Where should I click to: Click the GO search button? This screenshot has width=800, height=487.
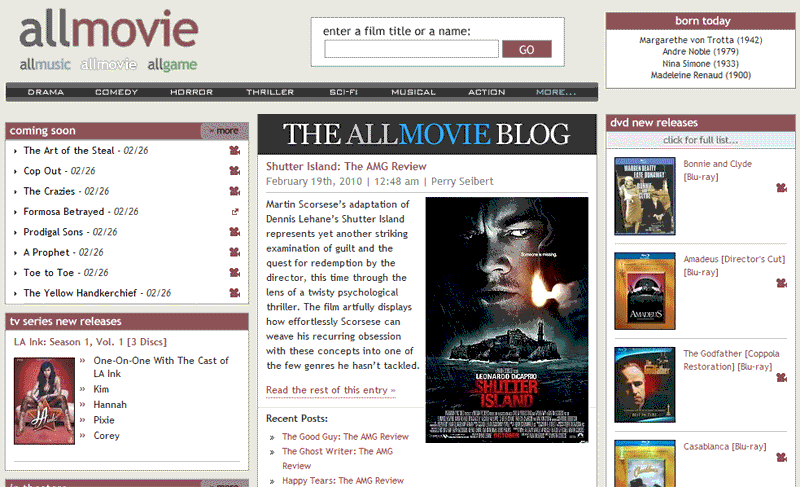pyautogui.click(x=527, y=49)
